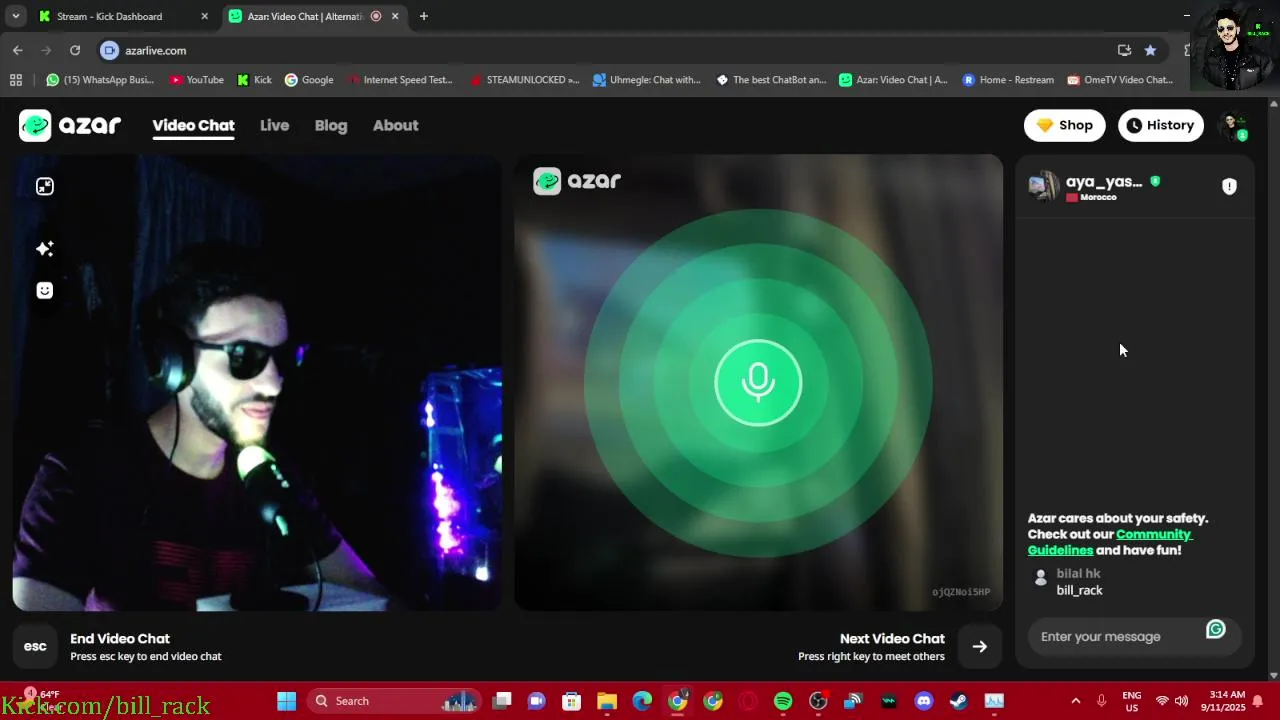Select the Video Chat tab
The height and width of the screenshot is (720, 1280).
pos(193,125)
